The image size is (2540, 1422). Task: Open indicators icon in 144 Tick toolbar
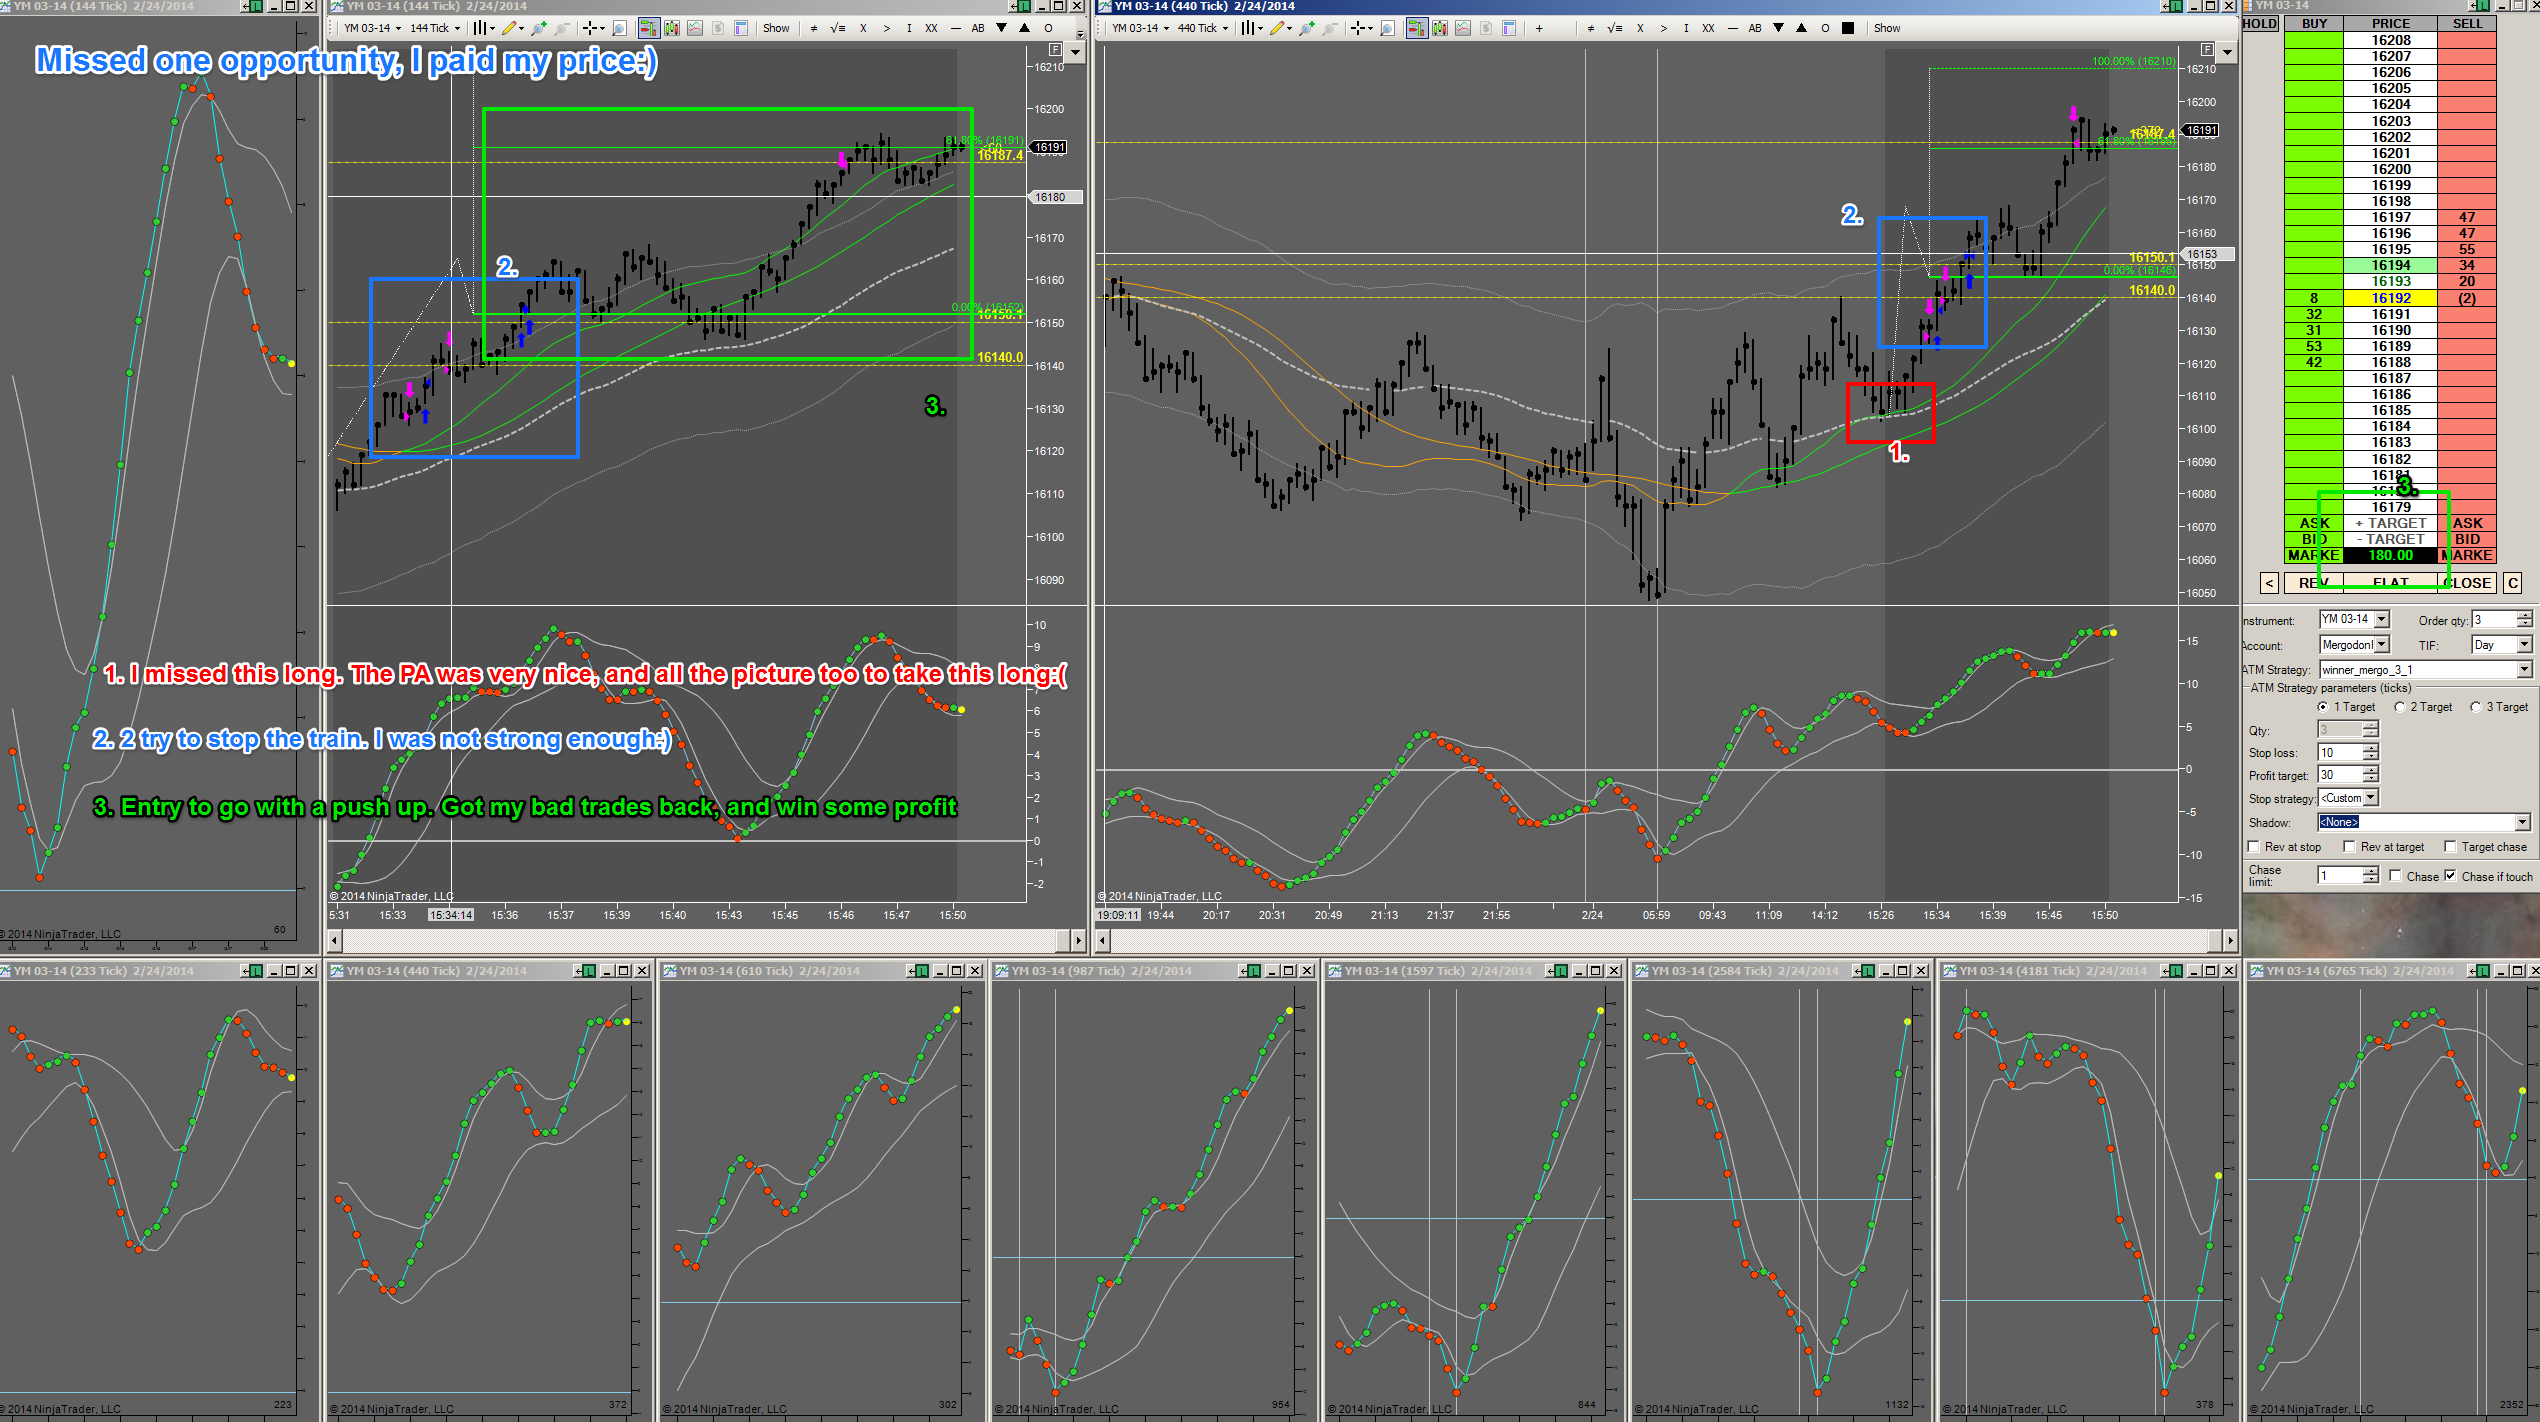click(695, 28)
